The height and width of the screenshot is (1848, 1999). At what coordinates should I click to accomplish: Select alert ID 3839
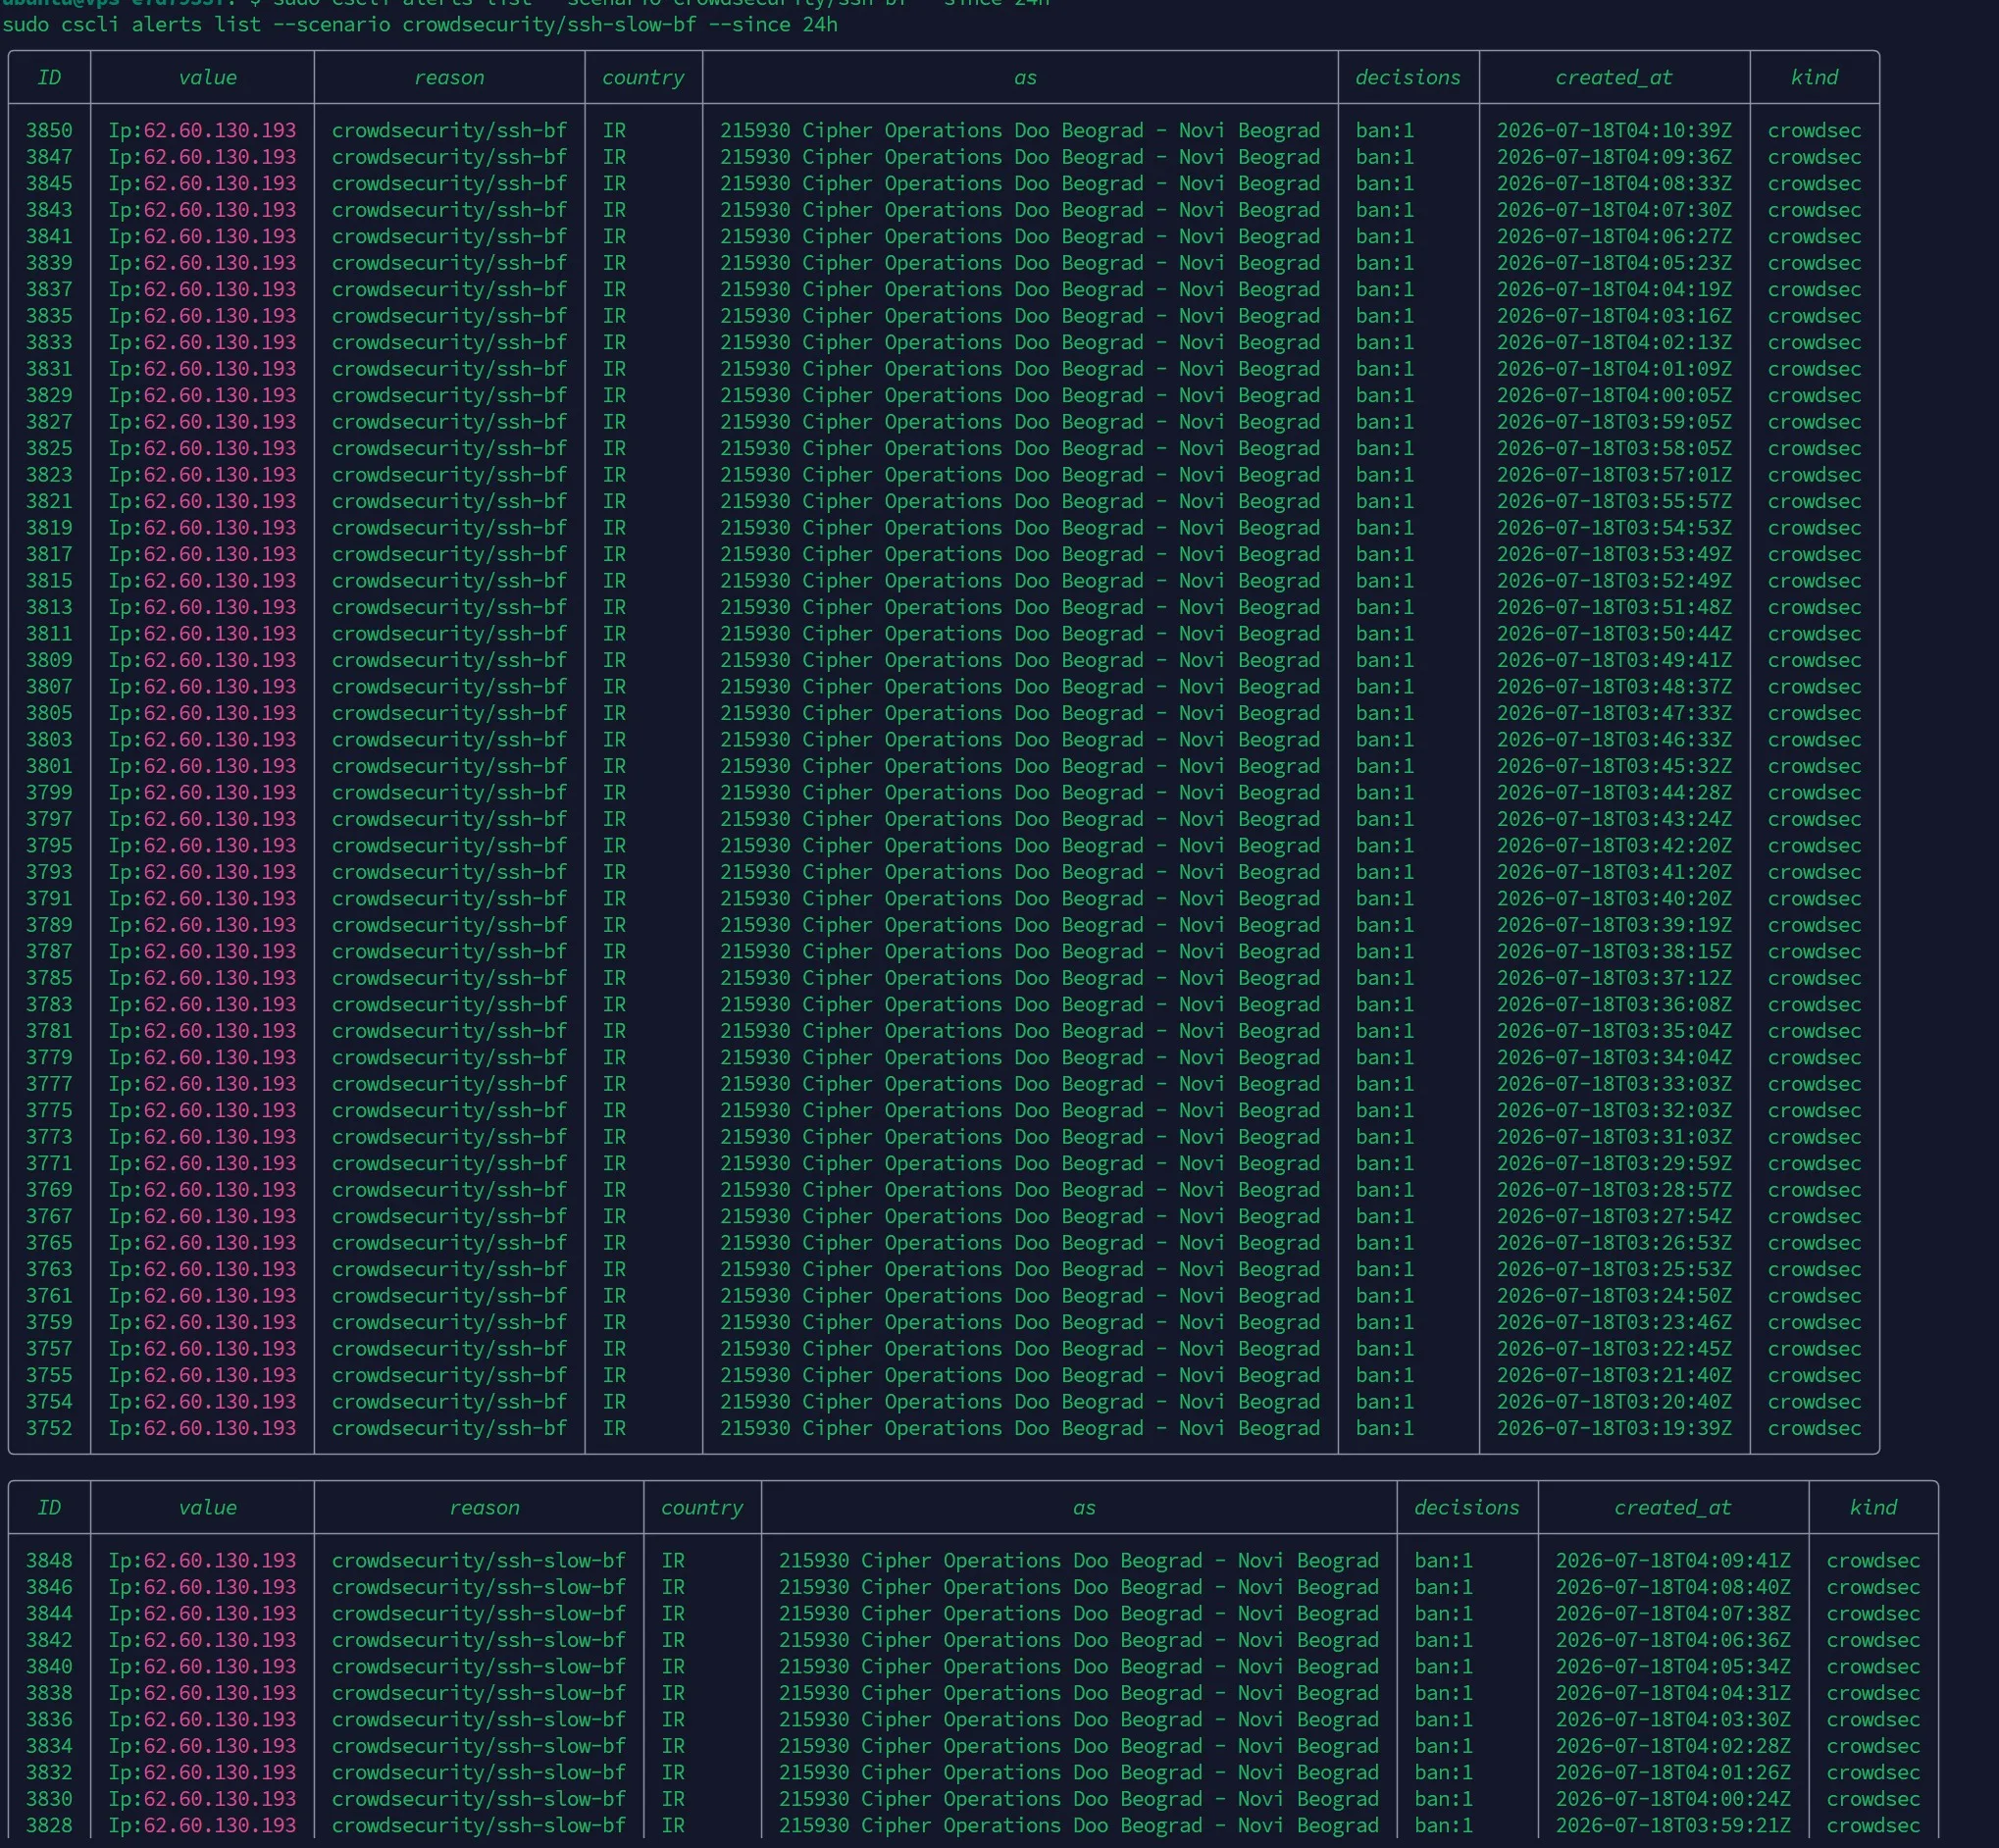pyautogui.click(x=49, y=263)
